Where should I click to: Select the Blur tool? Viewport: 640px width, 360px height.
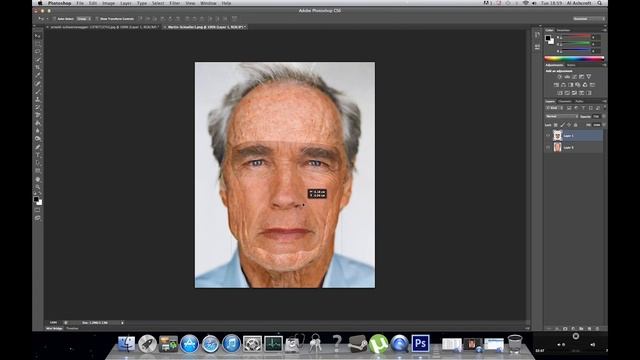click(38, 131)
